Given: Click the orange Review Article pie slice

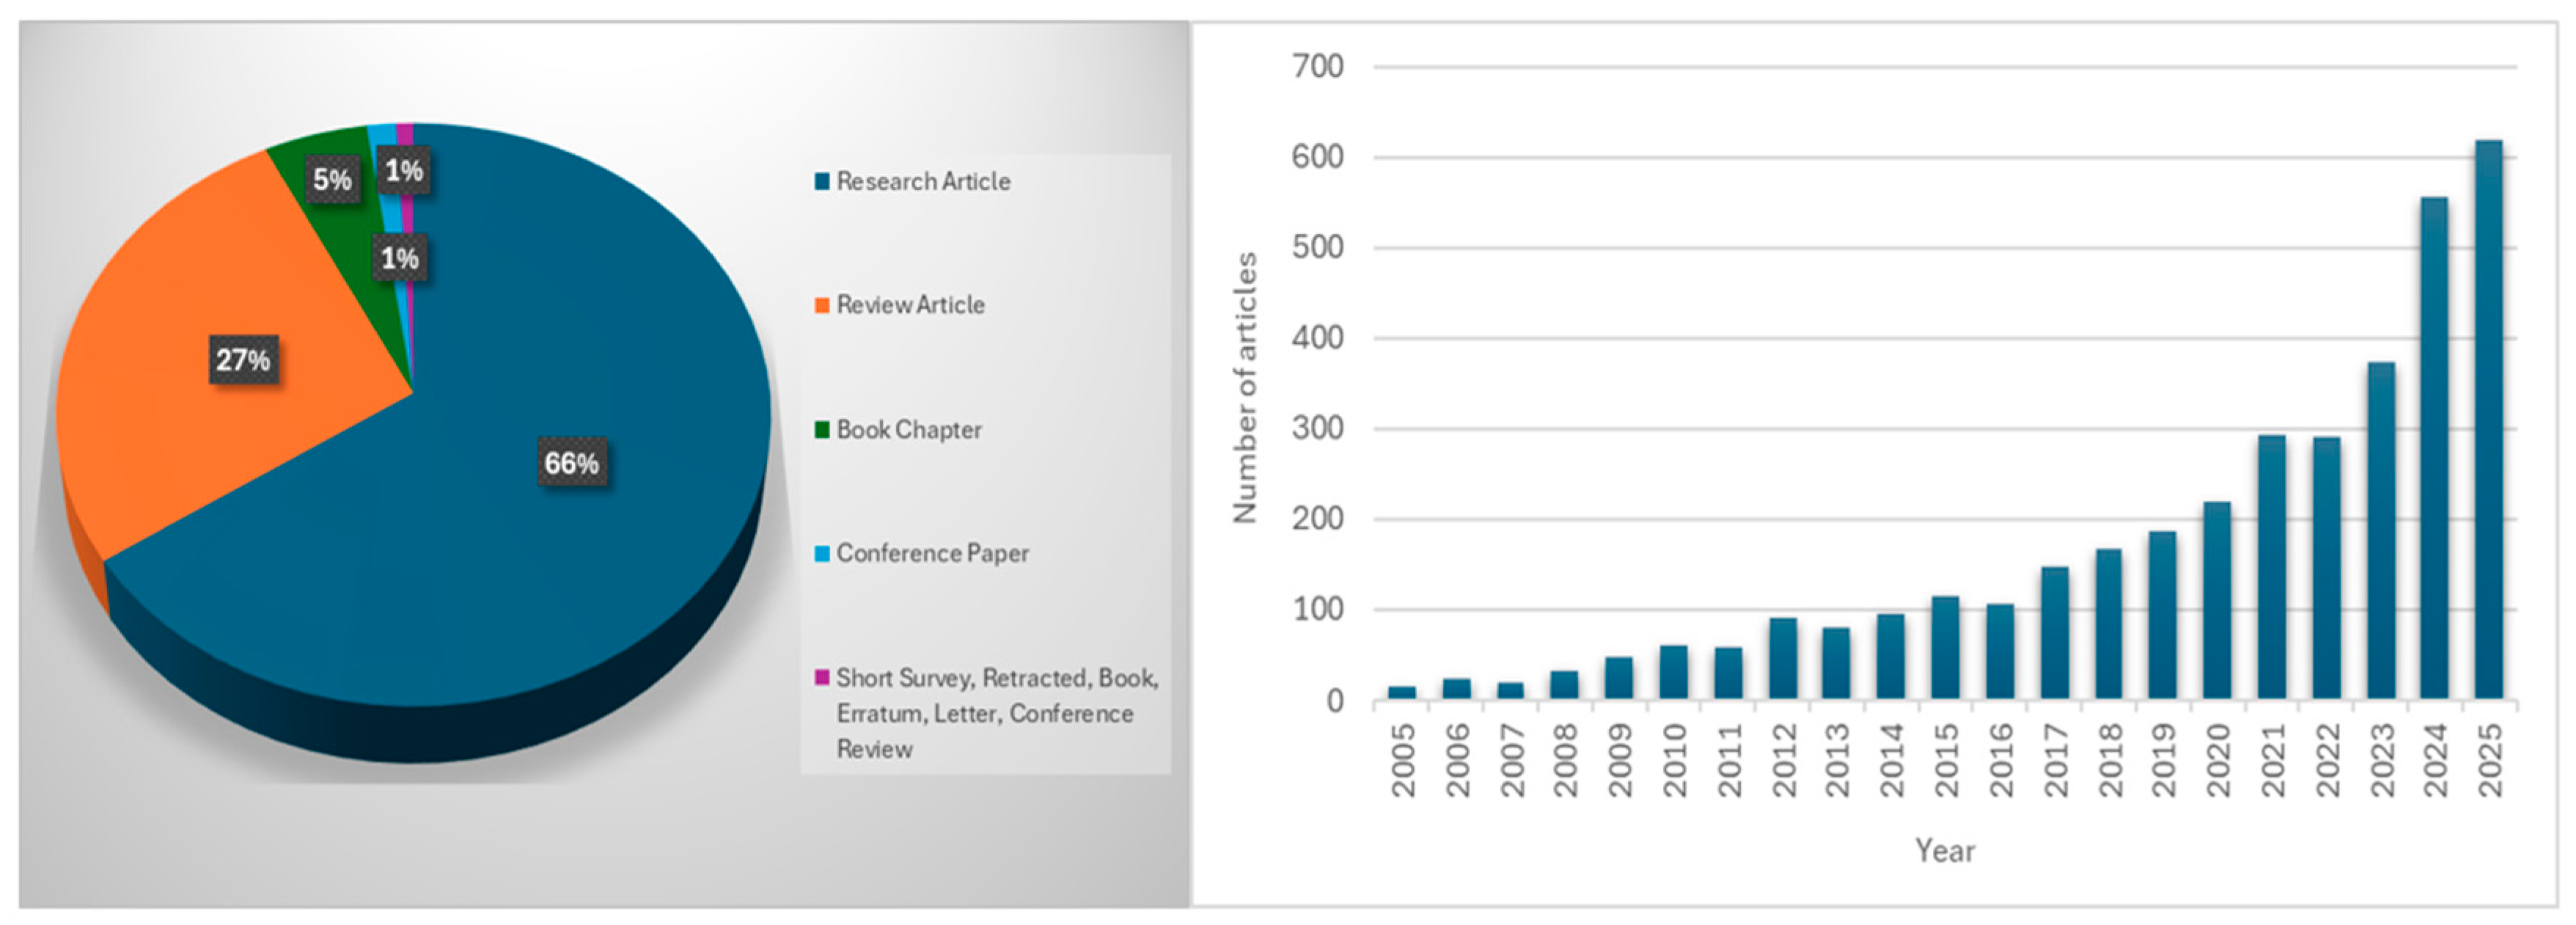Looking at the screenshot, I should [200, 440].
